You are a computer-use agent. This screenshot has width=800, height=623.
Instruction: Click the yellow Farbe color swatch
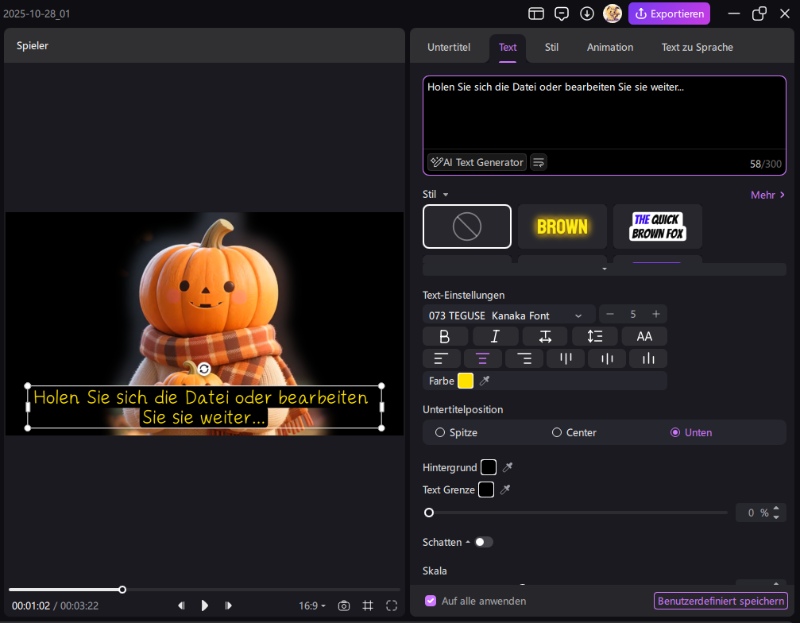click(x=465, y=381)
